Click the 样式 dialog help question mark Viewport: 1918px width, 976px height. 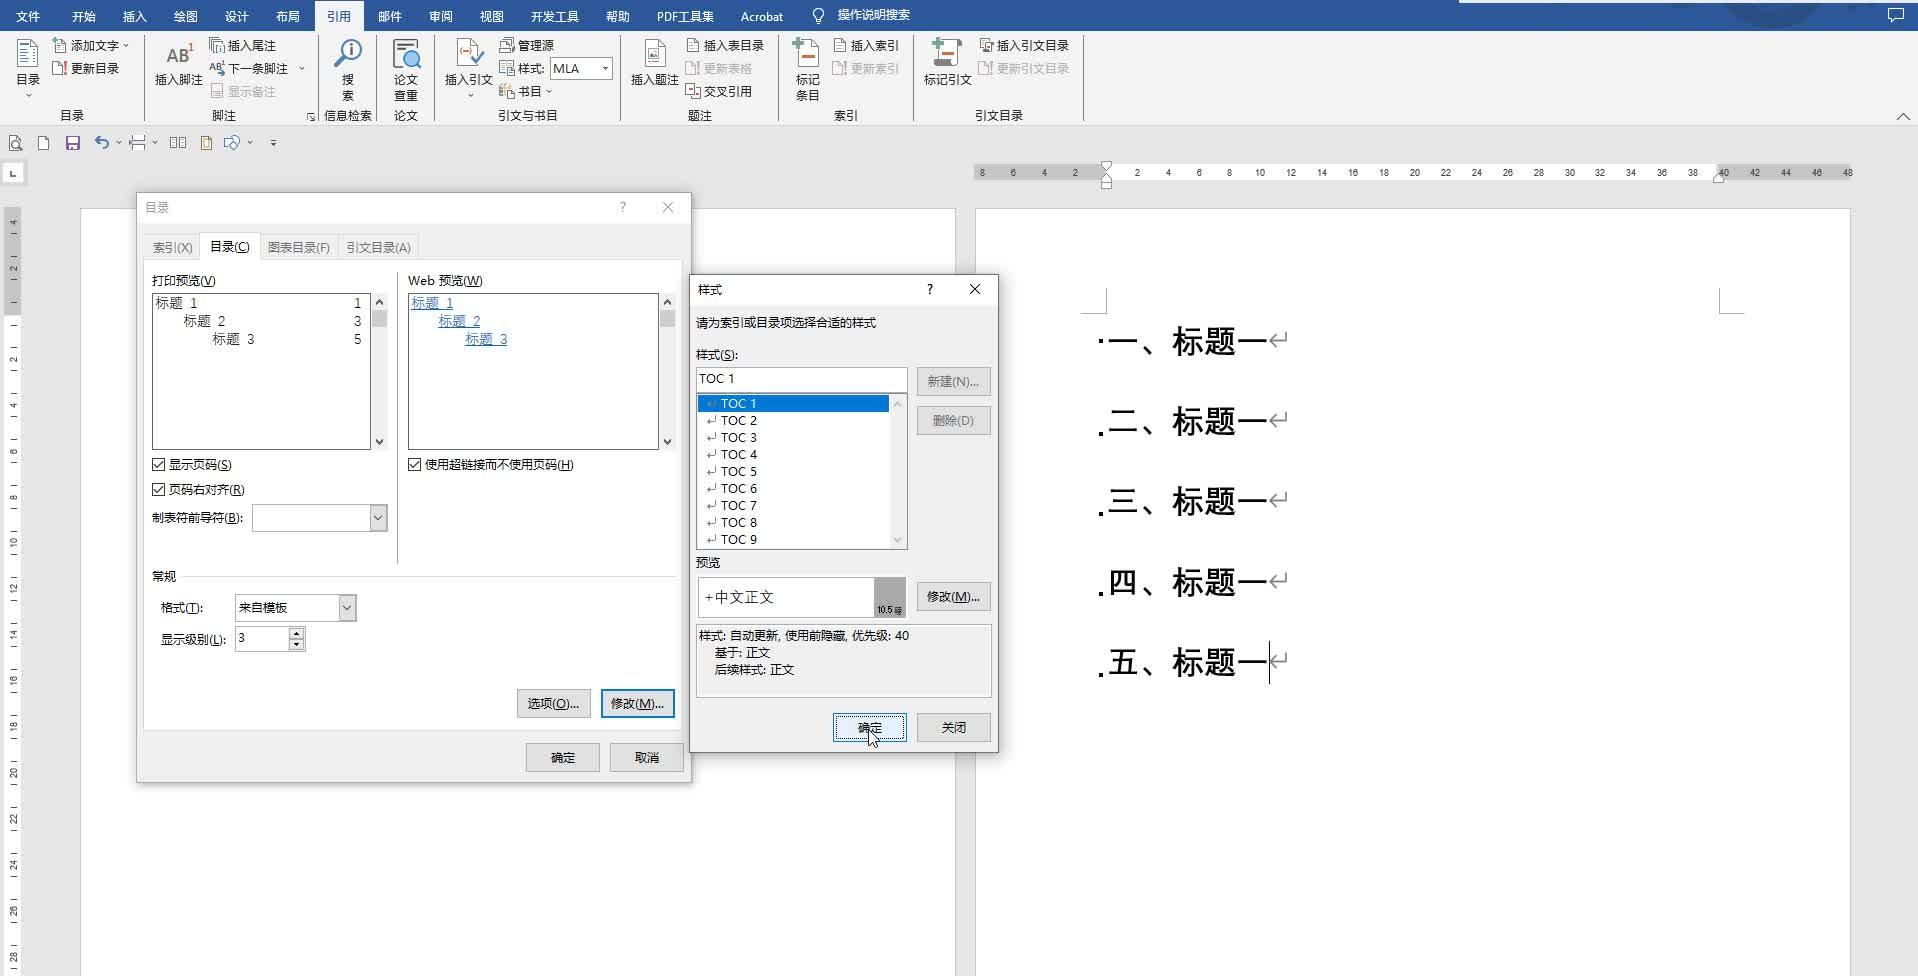[x=930, y=290]
